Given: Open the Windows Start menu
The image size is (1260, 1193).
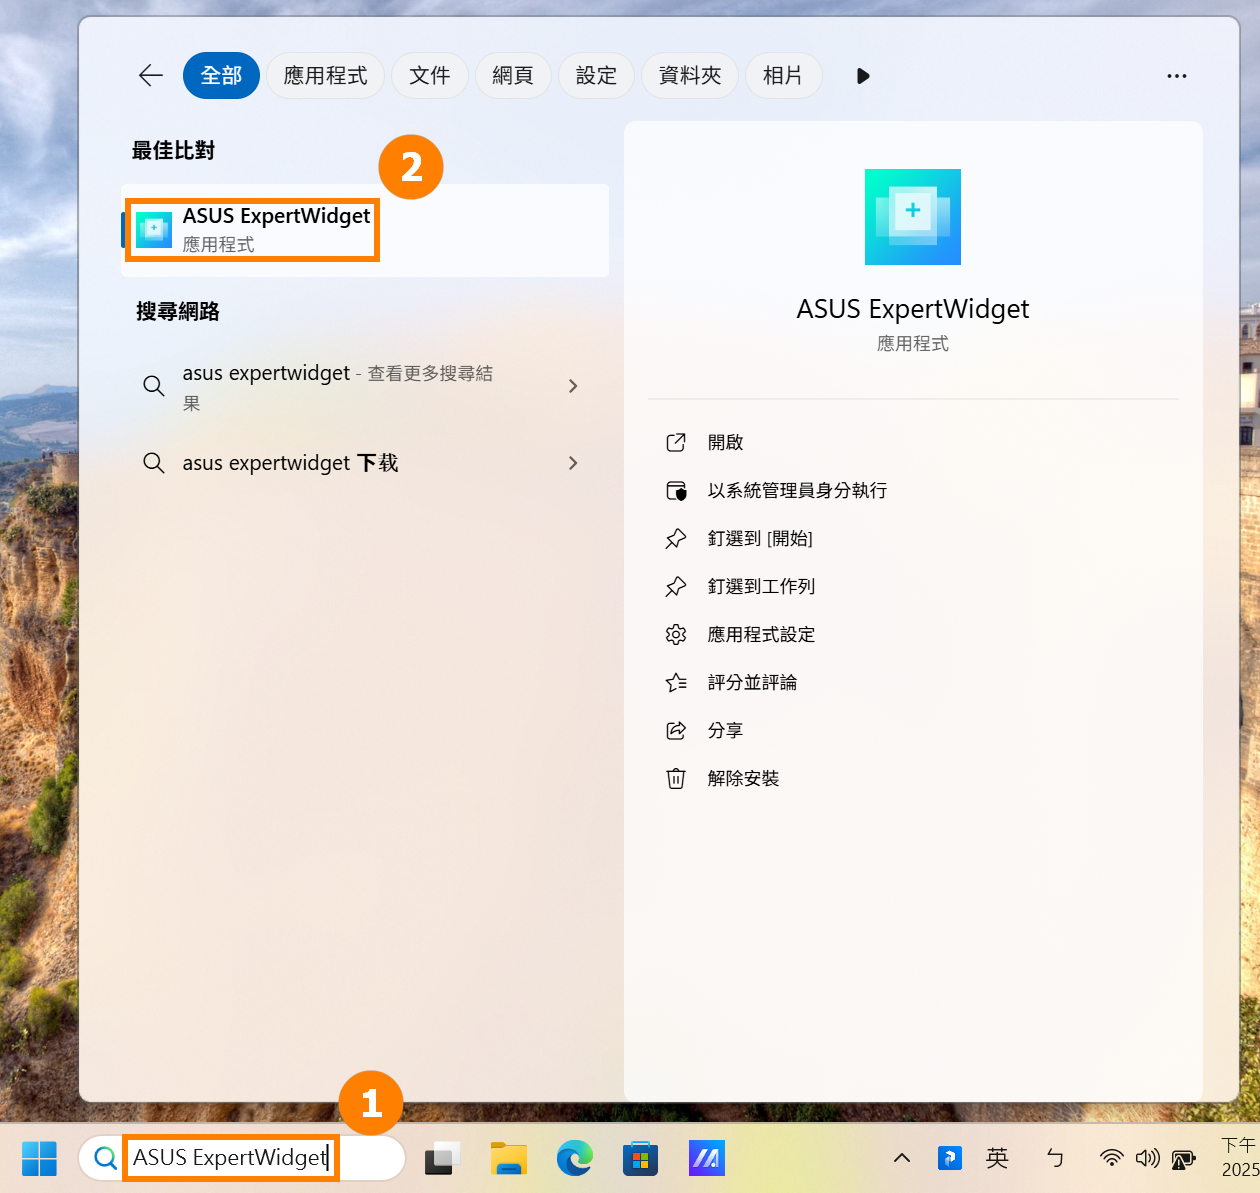Looking at the screenshot, I should coord(40,1158).
